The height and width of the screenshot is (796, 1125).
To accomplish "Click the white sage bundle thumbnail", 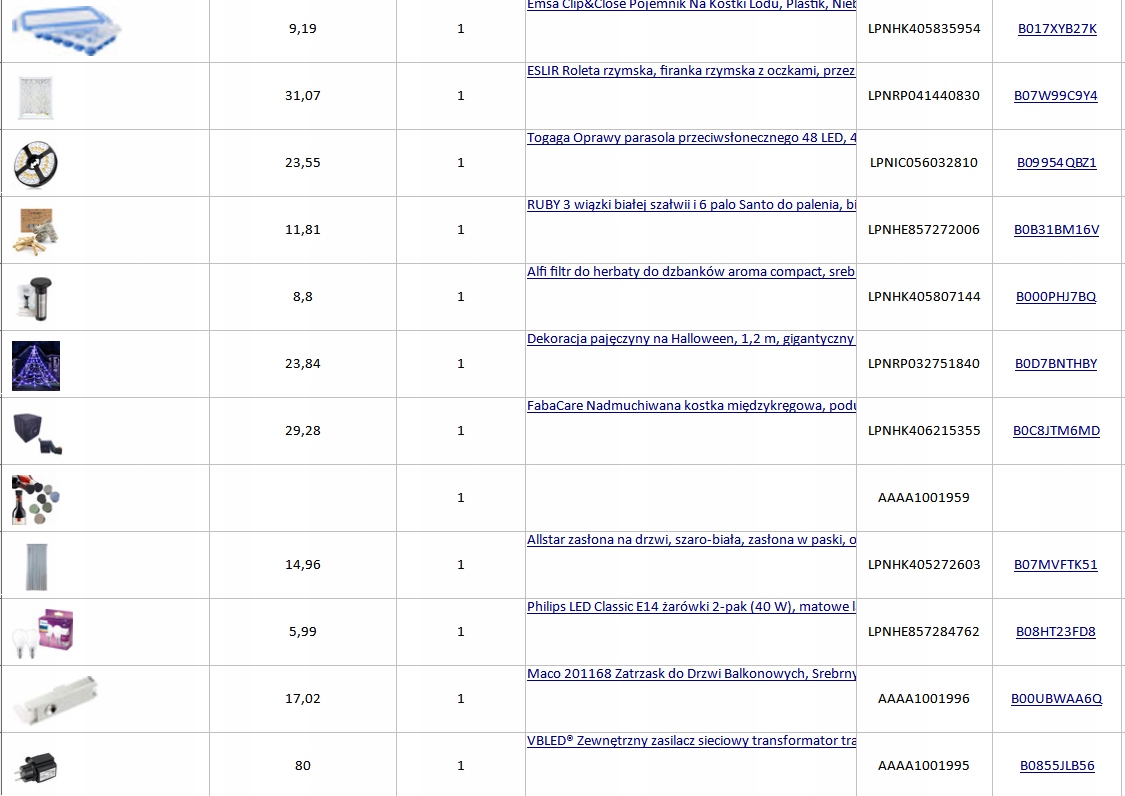I will (36, 230).
